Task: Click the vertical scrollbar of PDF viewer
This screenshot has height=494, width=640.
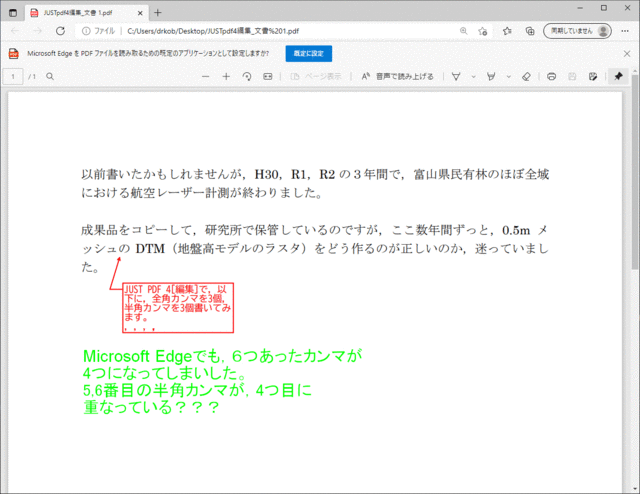Action: [635, 171]
